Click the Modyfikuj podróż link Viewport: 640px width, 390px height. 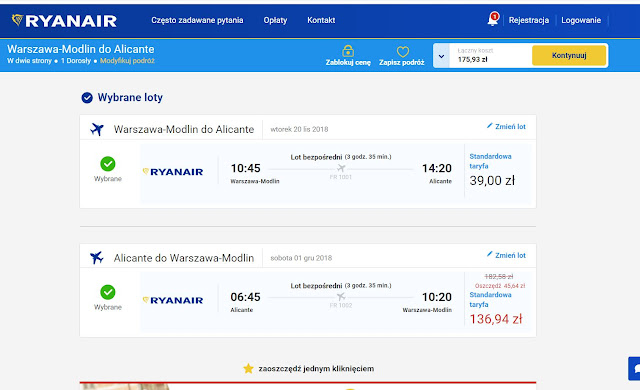coord(127,61)
